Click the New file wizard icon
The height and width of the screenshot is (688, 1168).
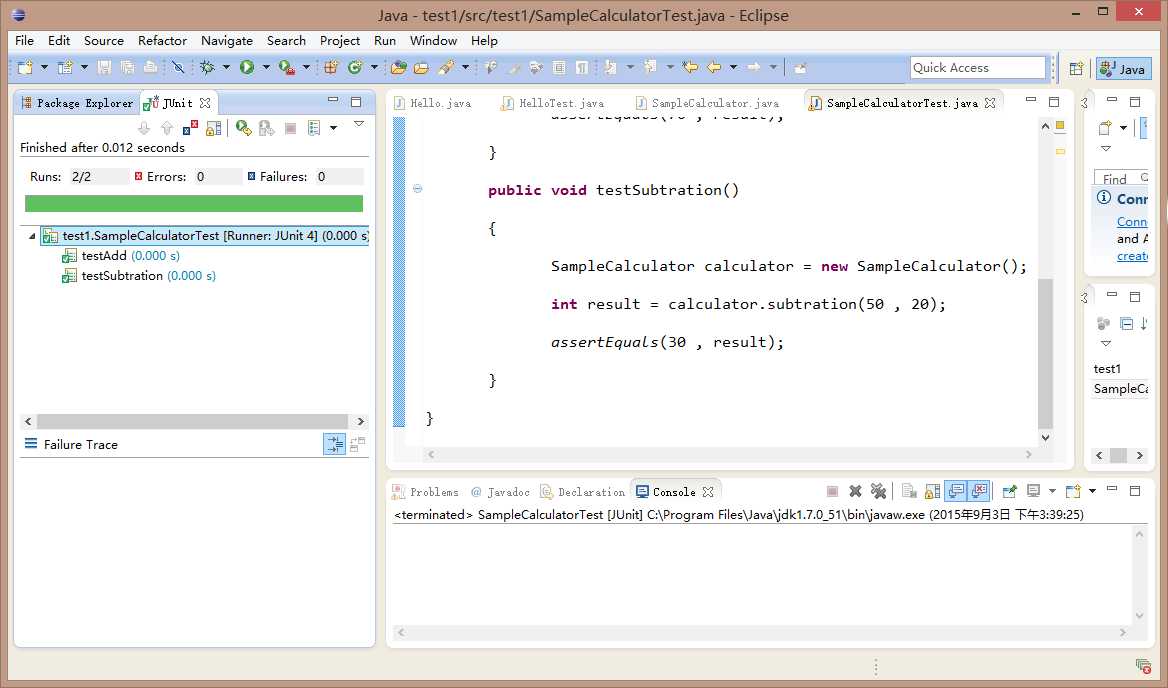click(25, 68)
